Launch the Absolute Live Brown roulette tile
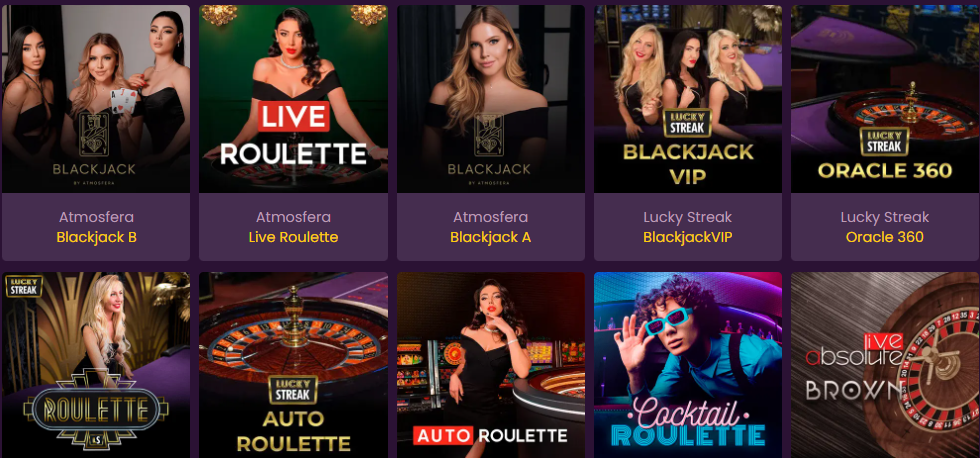The width and height of the screenshot is (980, 458). coord(885,365)
